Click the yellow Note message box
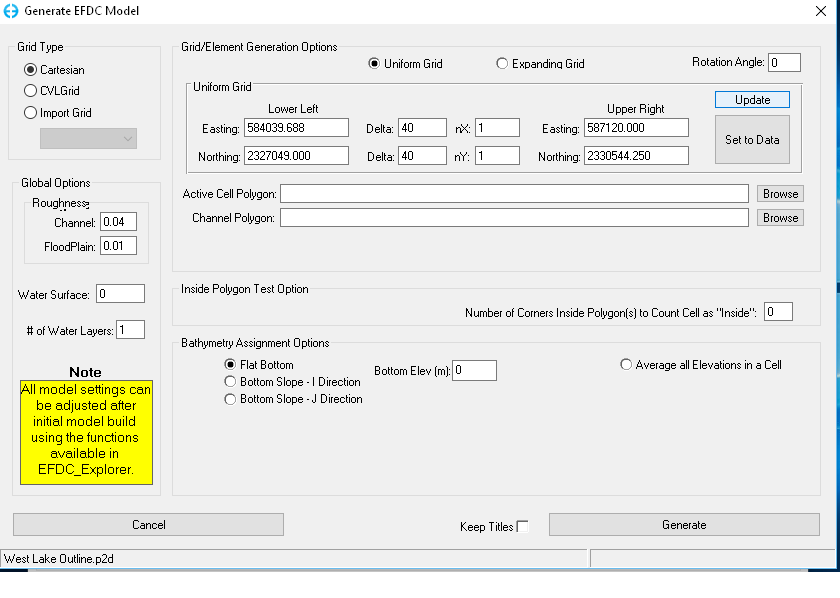The height and width of the screenshot is (598, 840). click(x=86, y=432)
